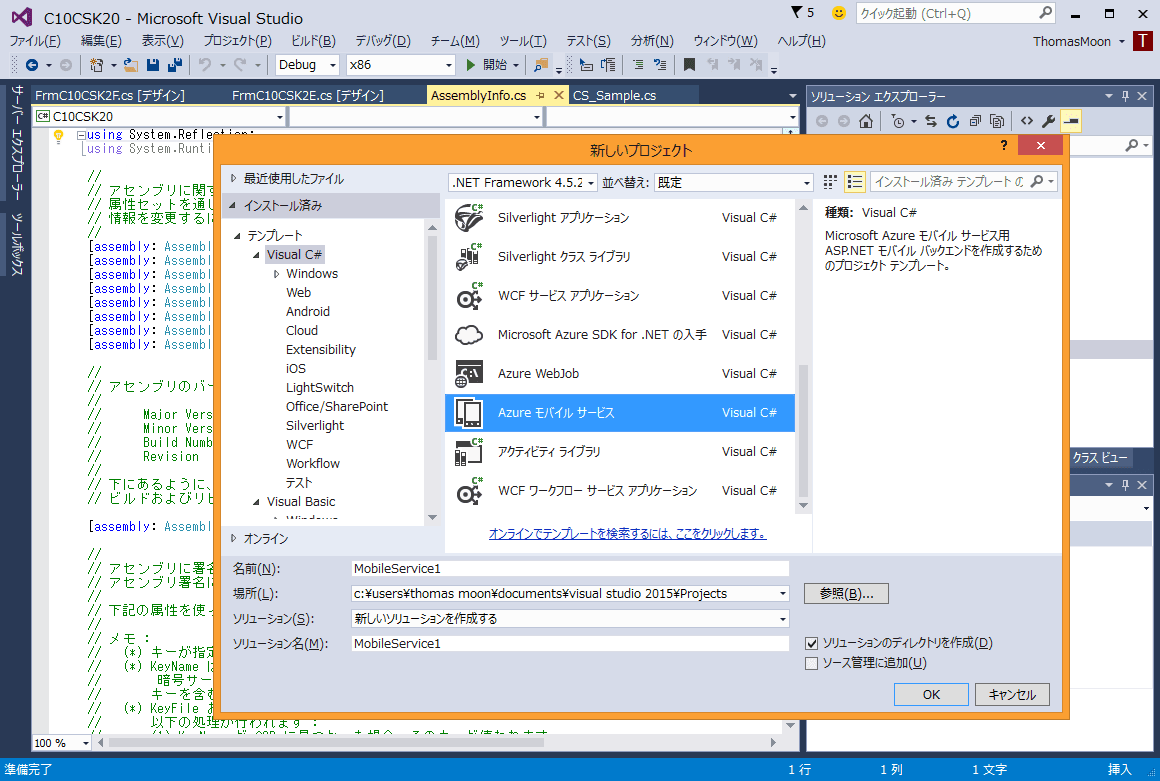
Task: Click the View Code icon in Solution Explorer
Action: (1027, 121)
